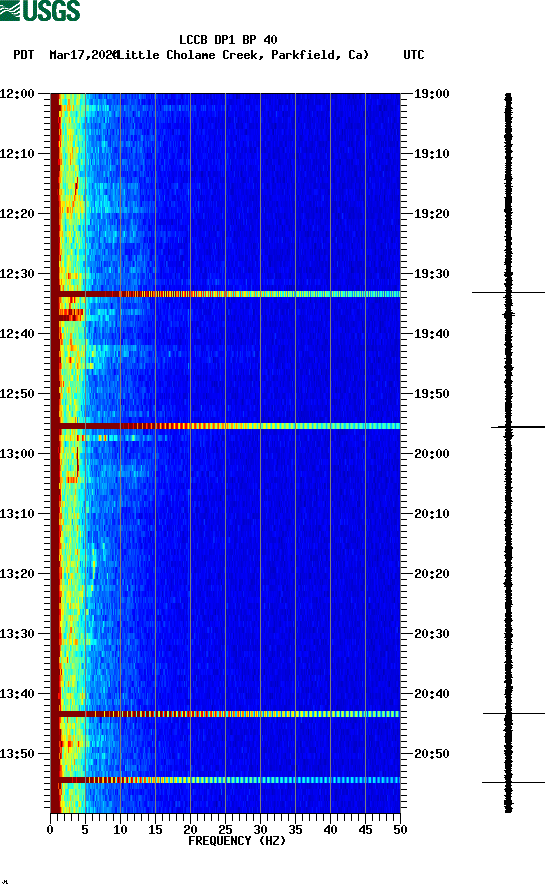Click the seismogram spike near 20:54 UTC
552x893 pixels.
pyautogui.click(x=513, y=783)
